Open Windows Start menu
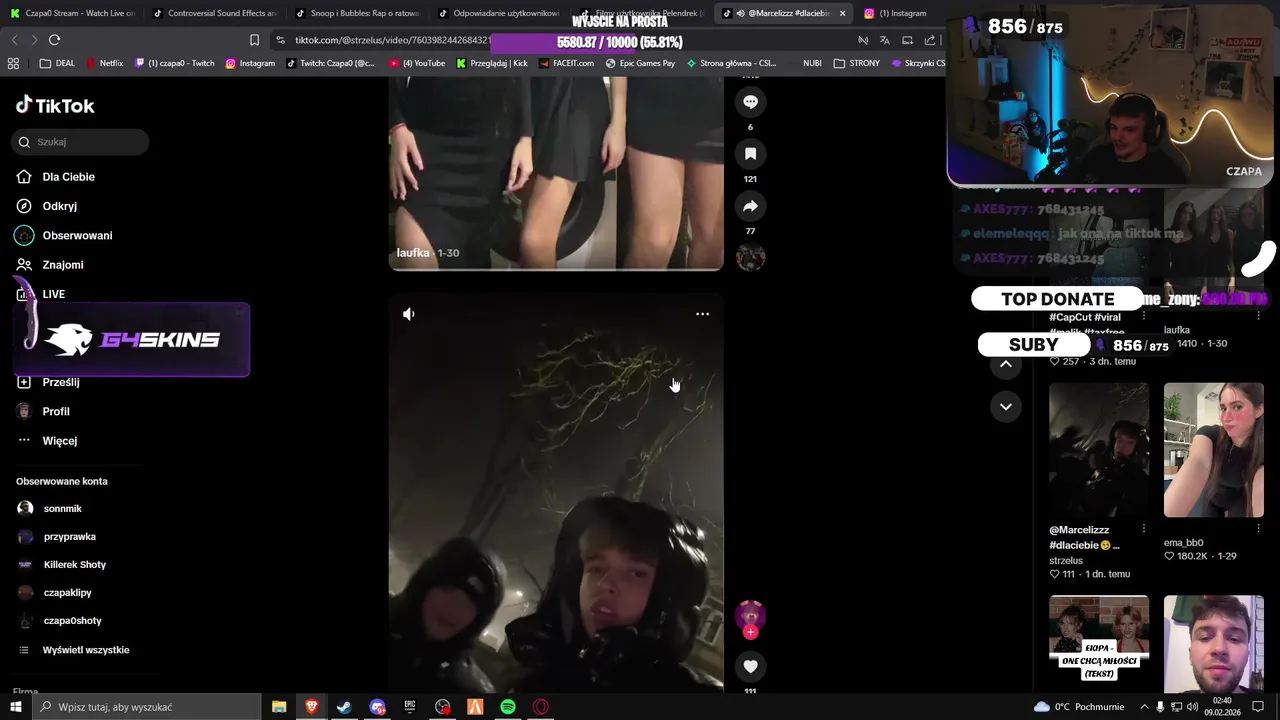This screenshot has width=1280, height=720. [15, 707]
